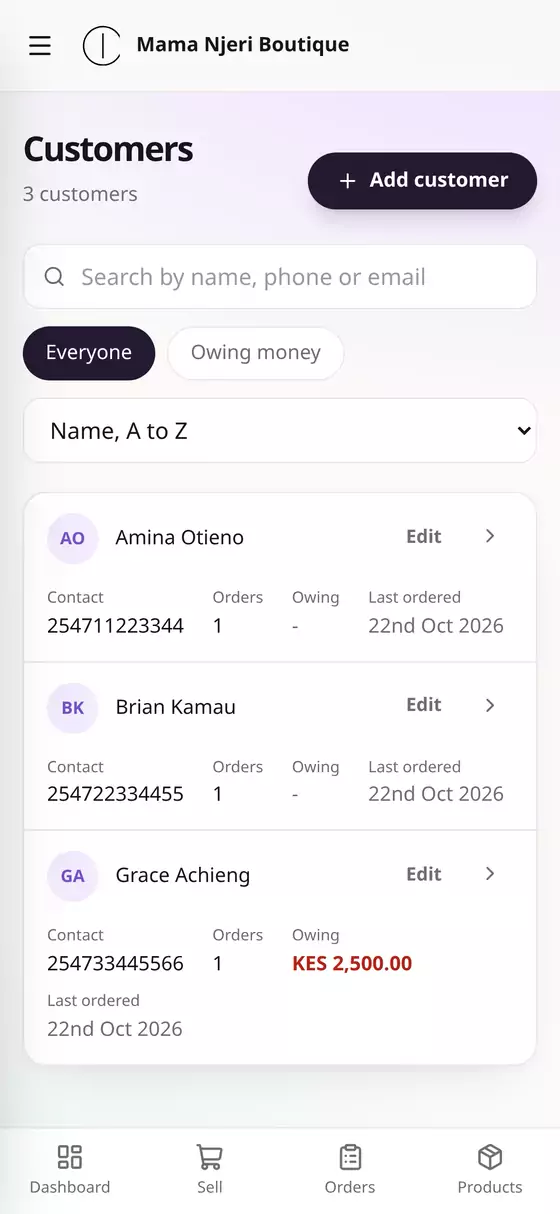Screen dimensions: 560x1214
Task: Switch to the Products tab label
Action: (490, 1187)
